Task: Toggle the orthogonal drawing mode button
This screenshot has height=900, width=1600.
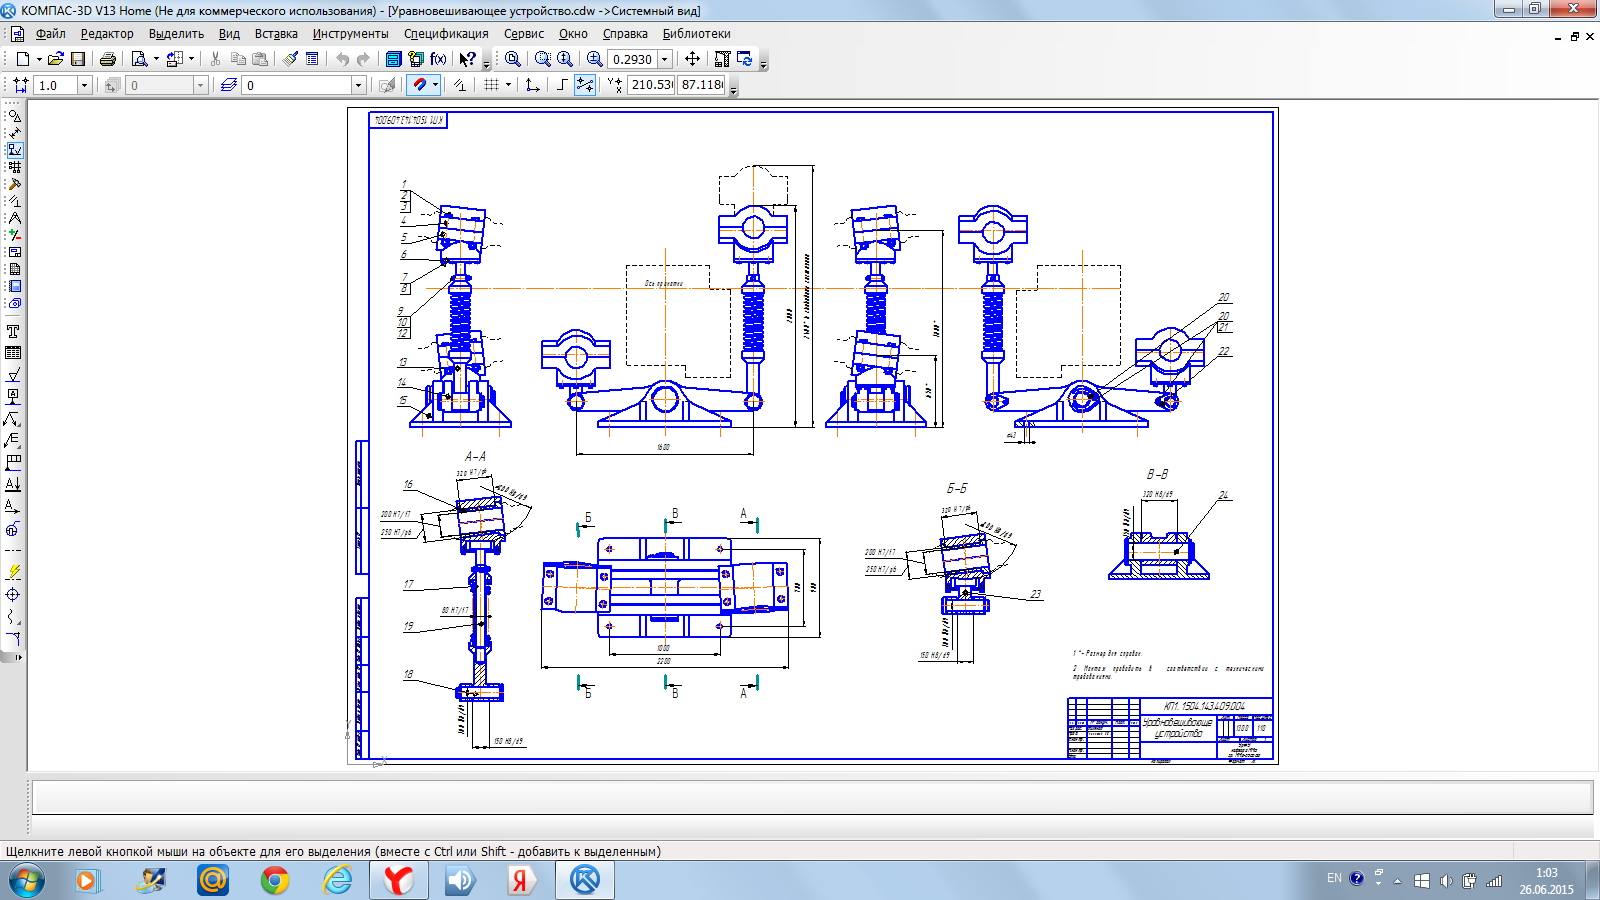Action: coord(562,85)
